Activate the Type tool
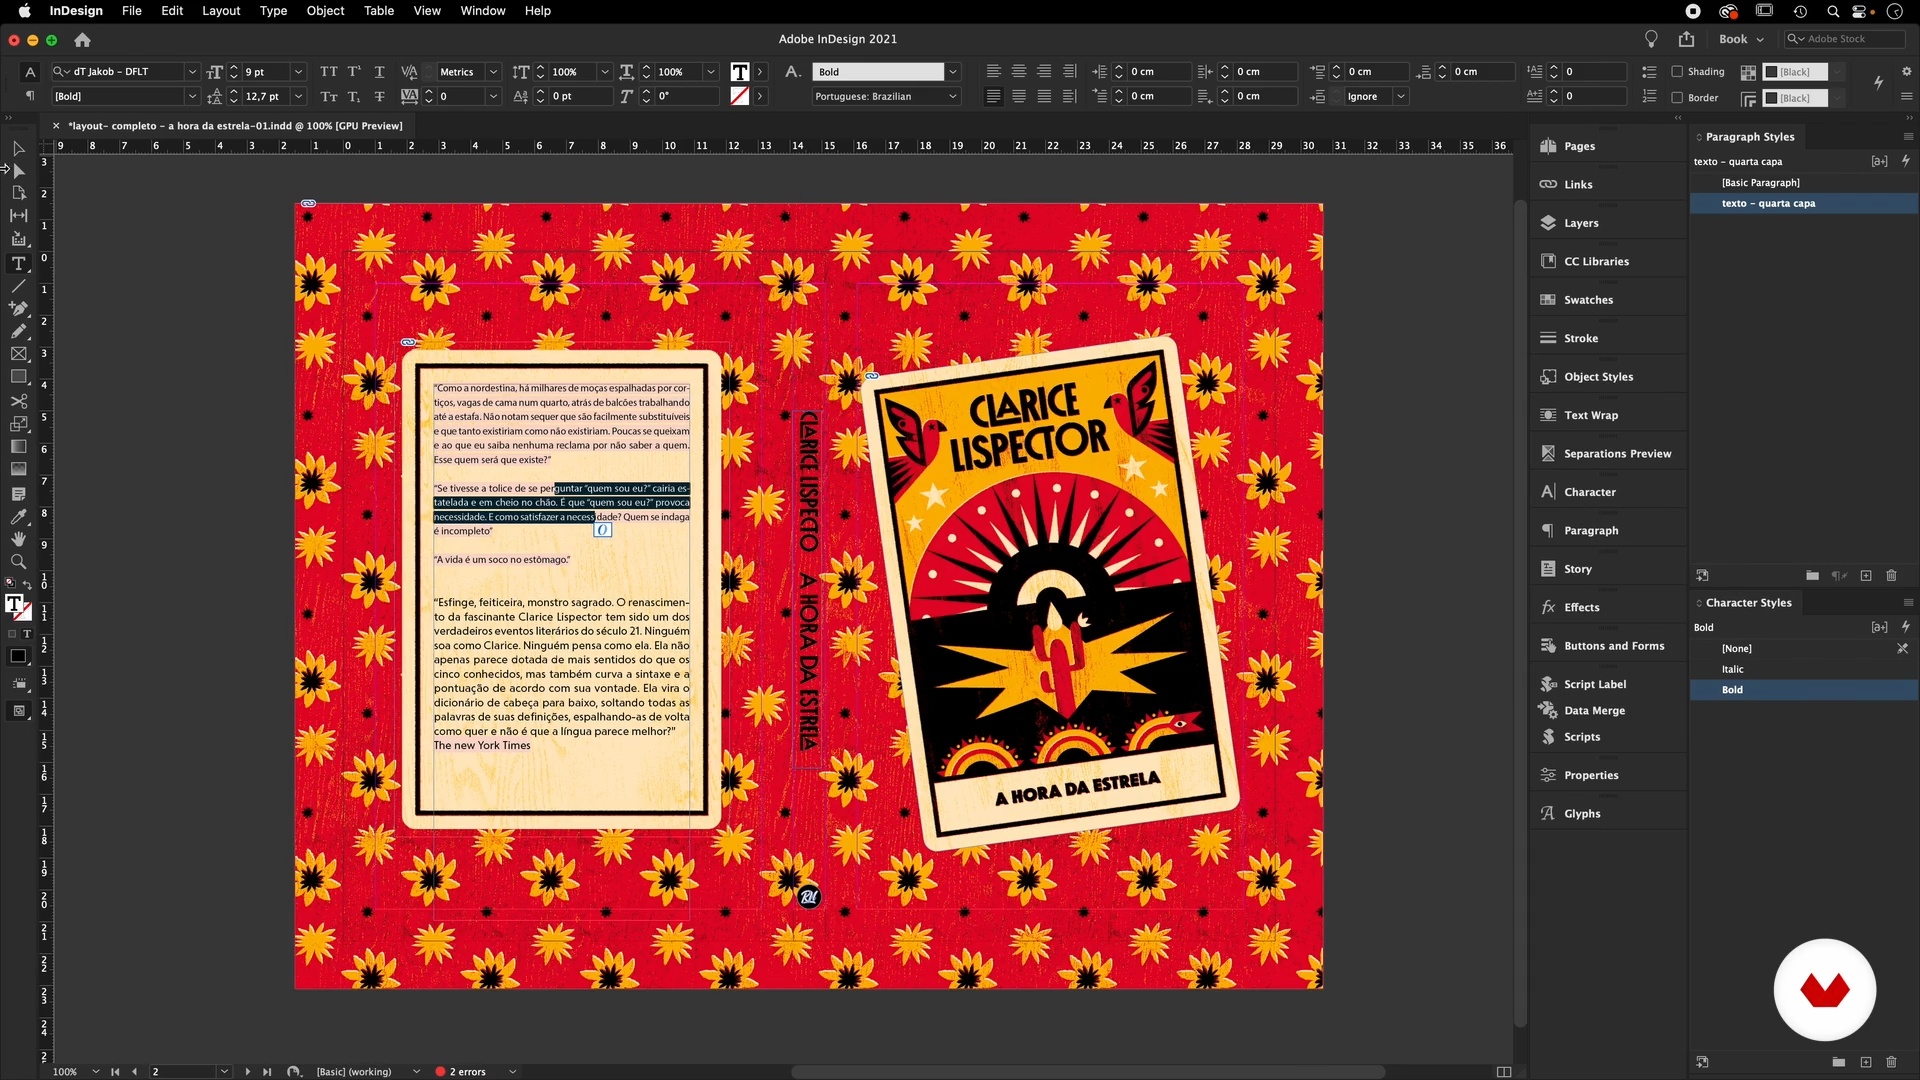The image size is (1920, 1080). coord(18,264)
